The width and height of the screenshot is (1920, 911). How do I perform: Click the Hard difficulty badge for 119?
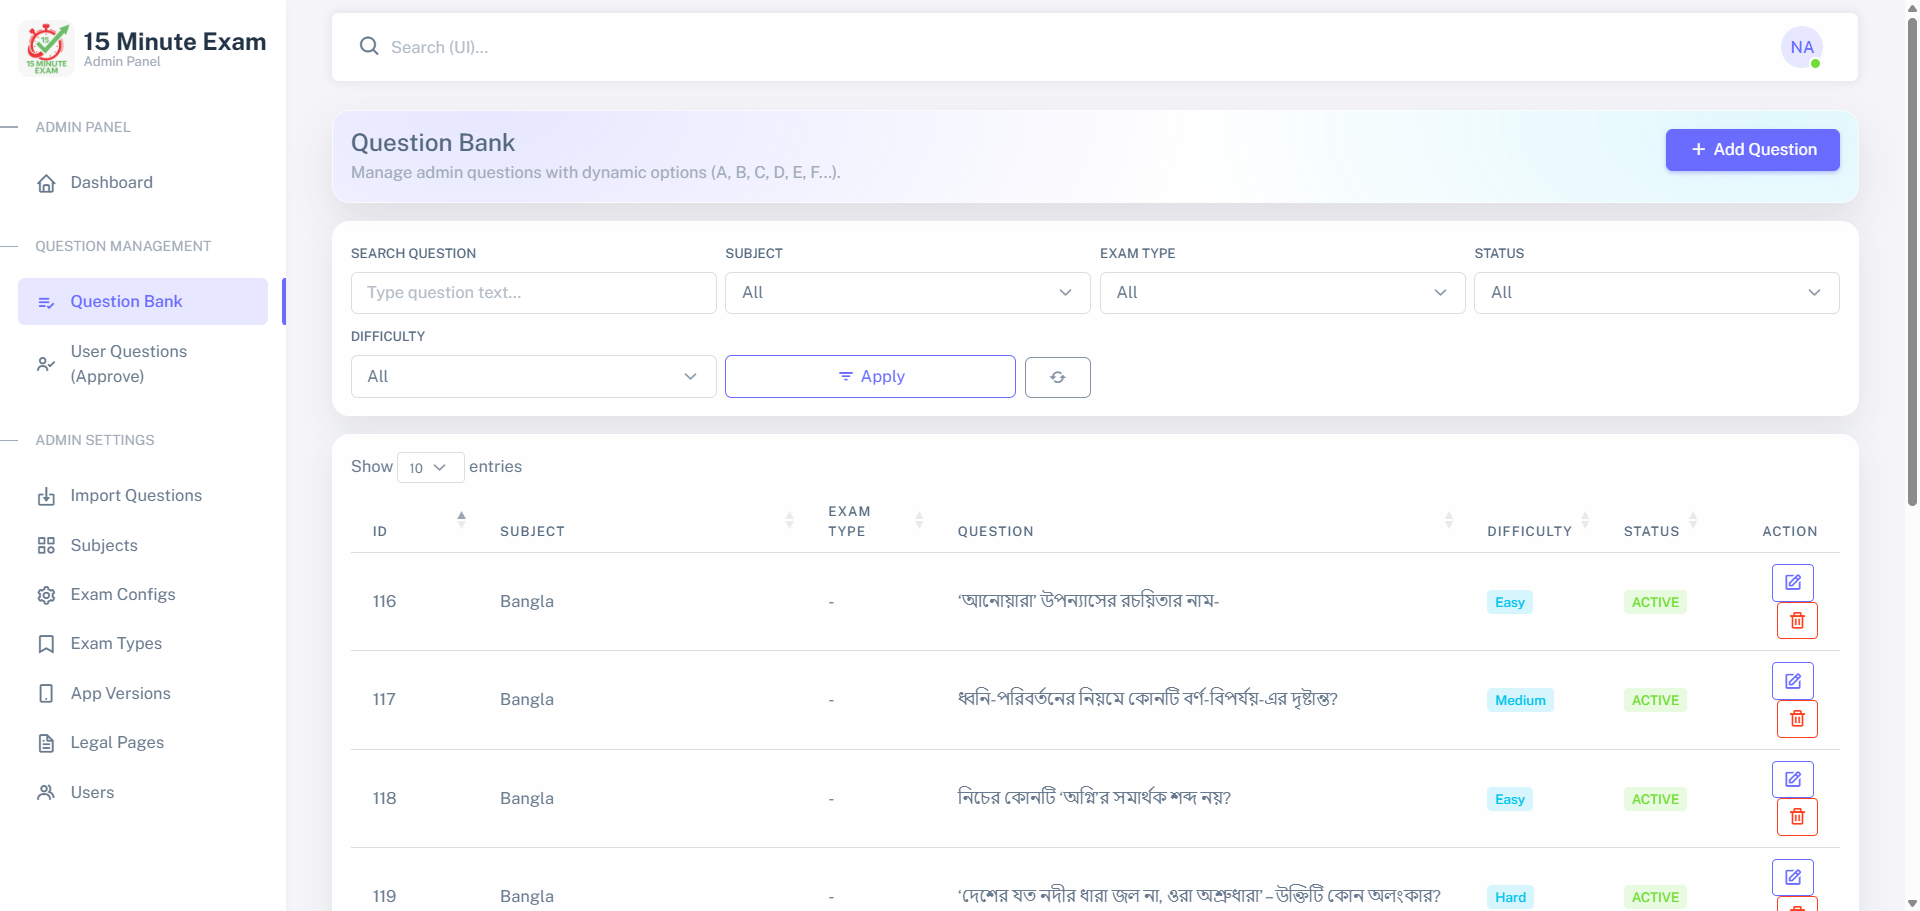(x=1510, y=897)
